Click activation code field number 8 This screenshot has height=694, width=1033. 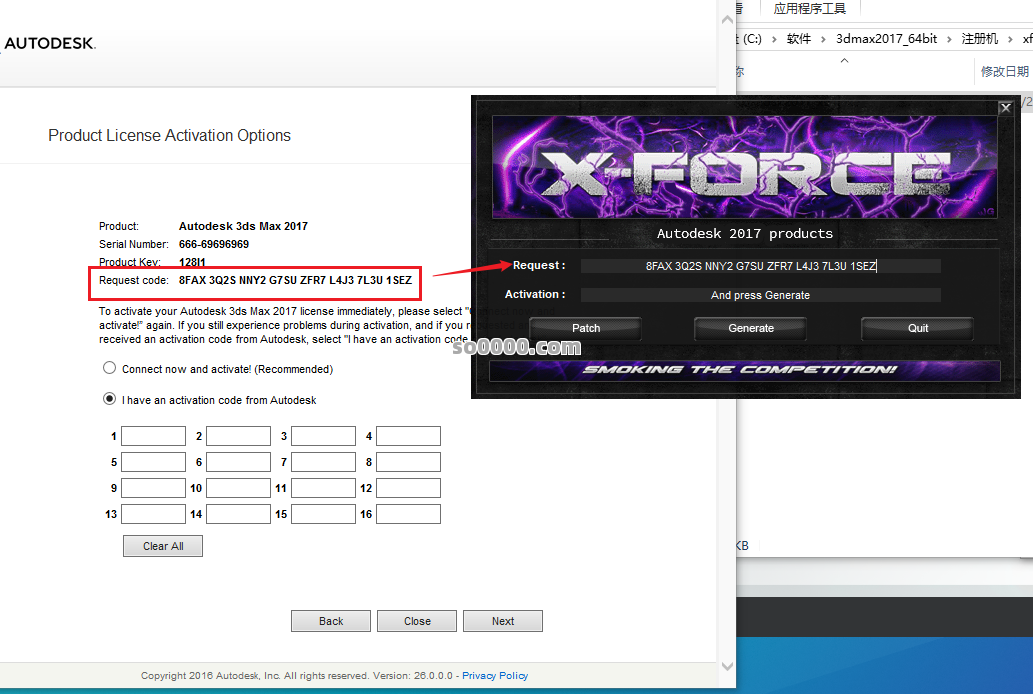click(408, 462)
